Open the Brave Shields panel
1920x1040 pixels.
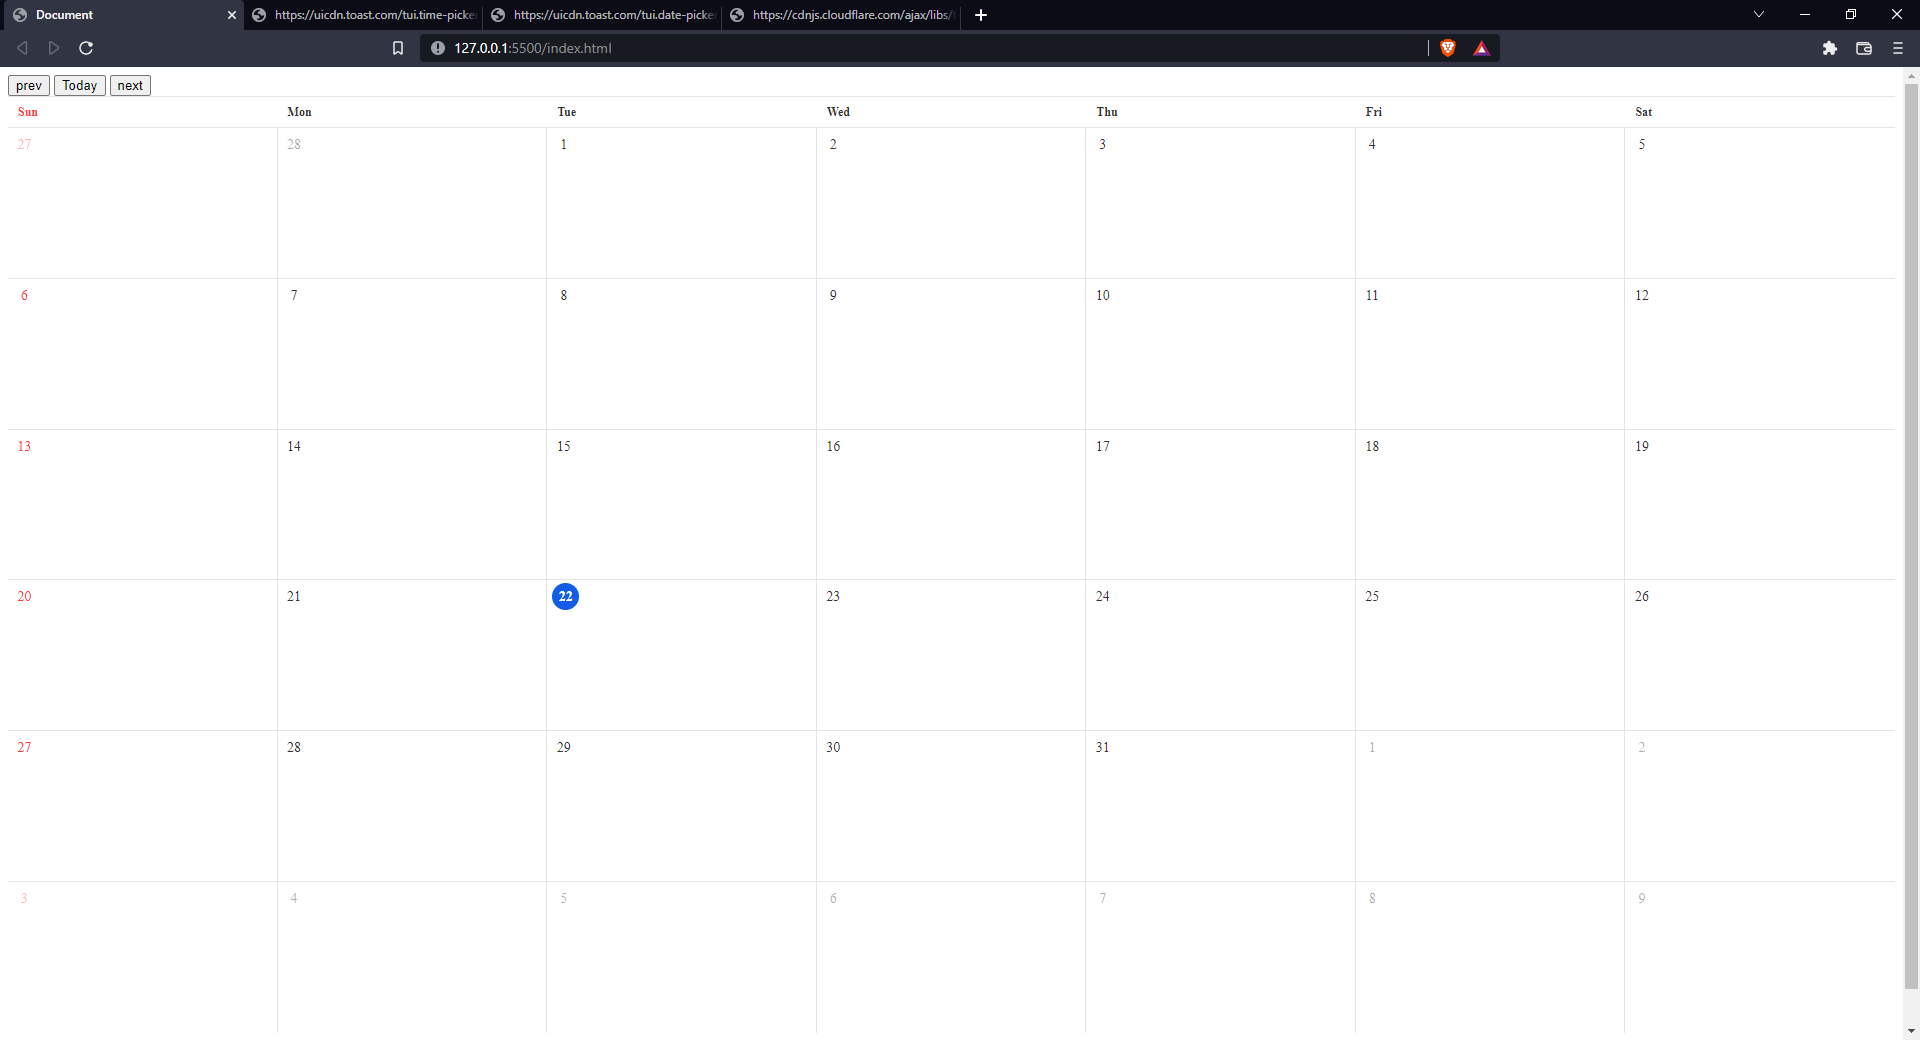click(1448, 47)
